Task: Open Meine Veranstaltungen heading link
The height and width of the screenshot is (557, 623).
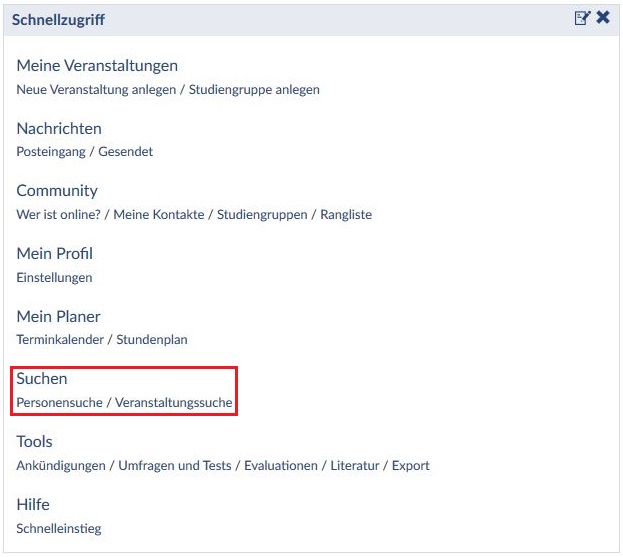Action: [97, 66]
